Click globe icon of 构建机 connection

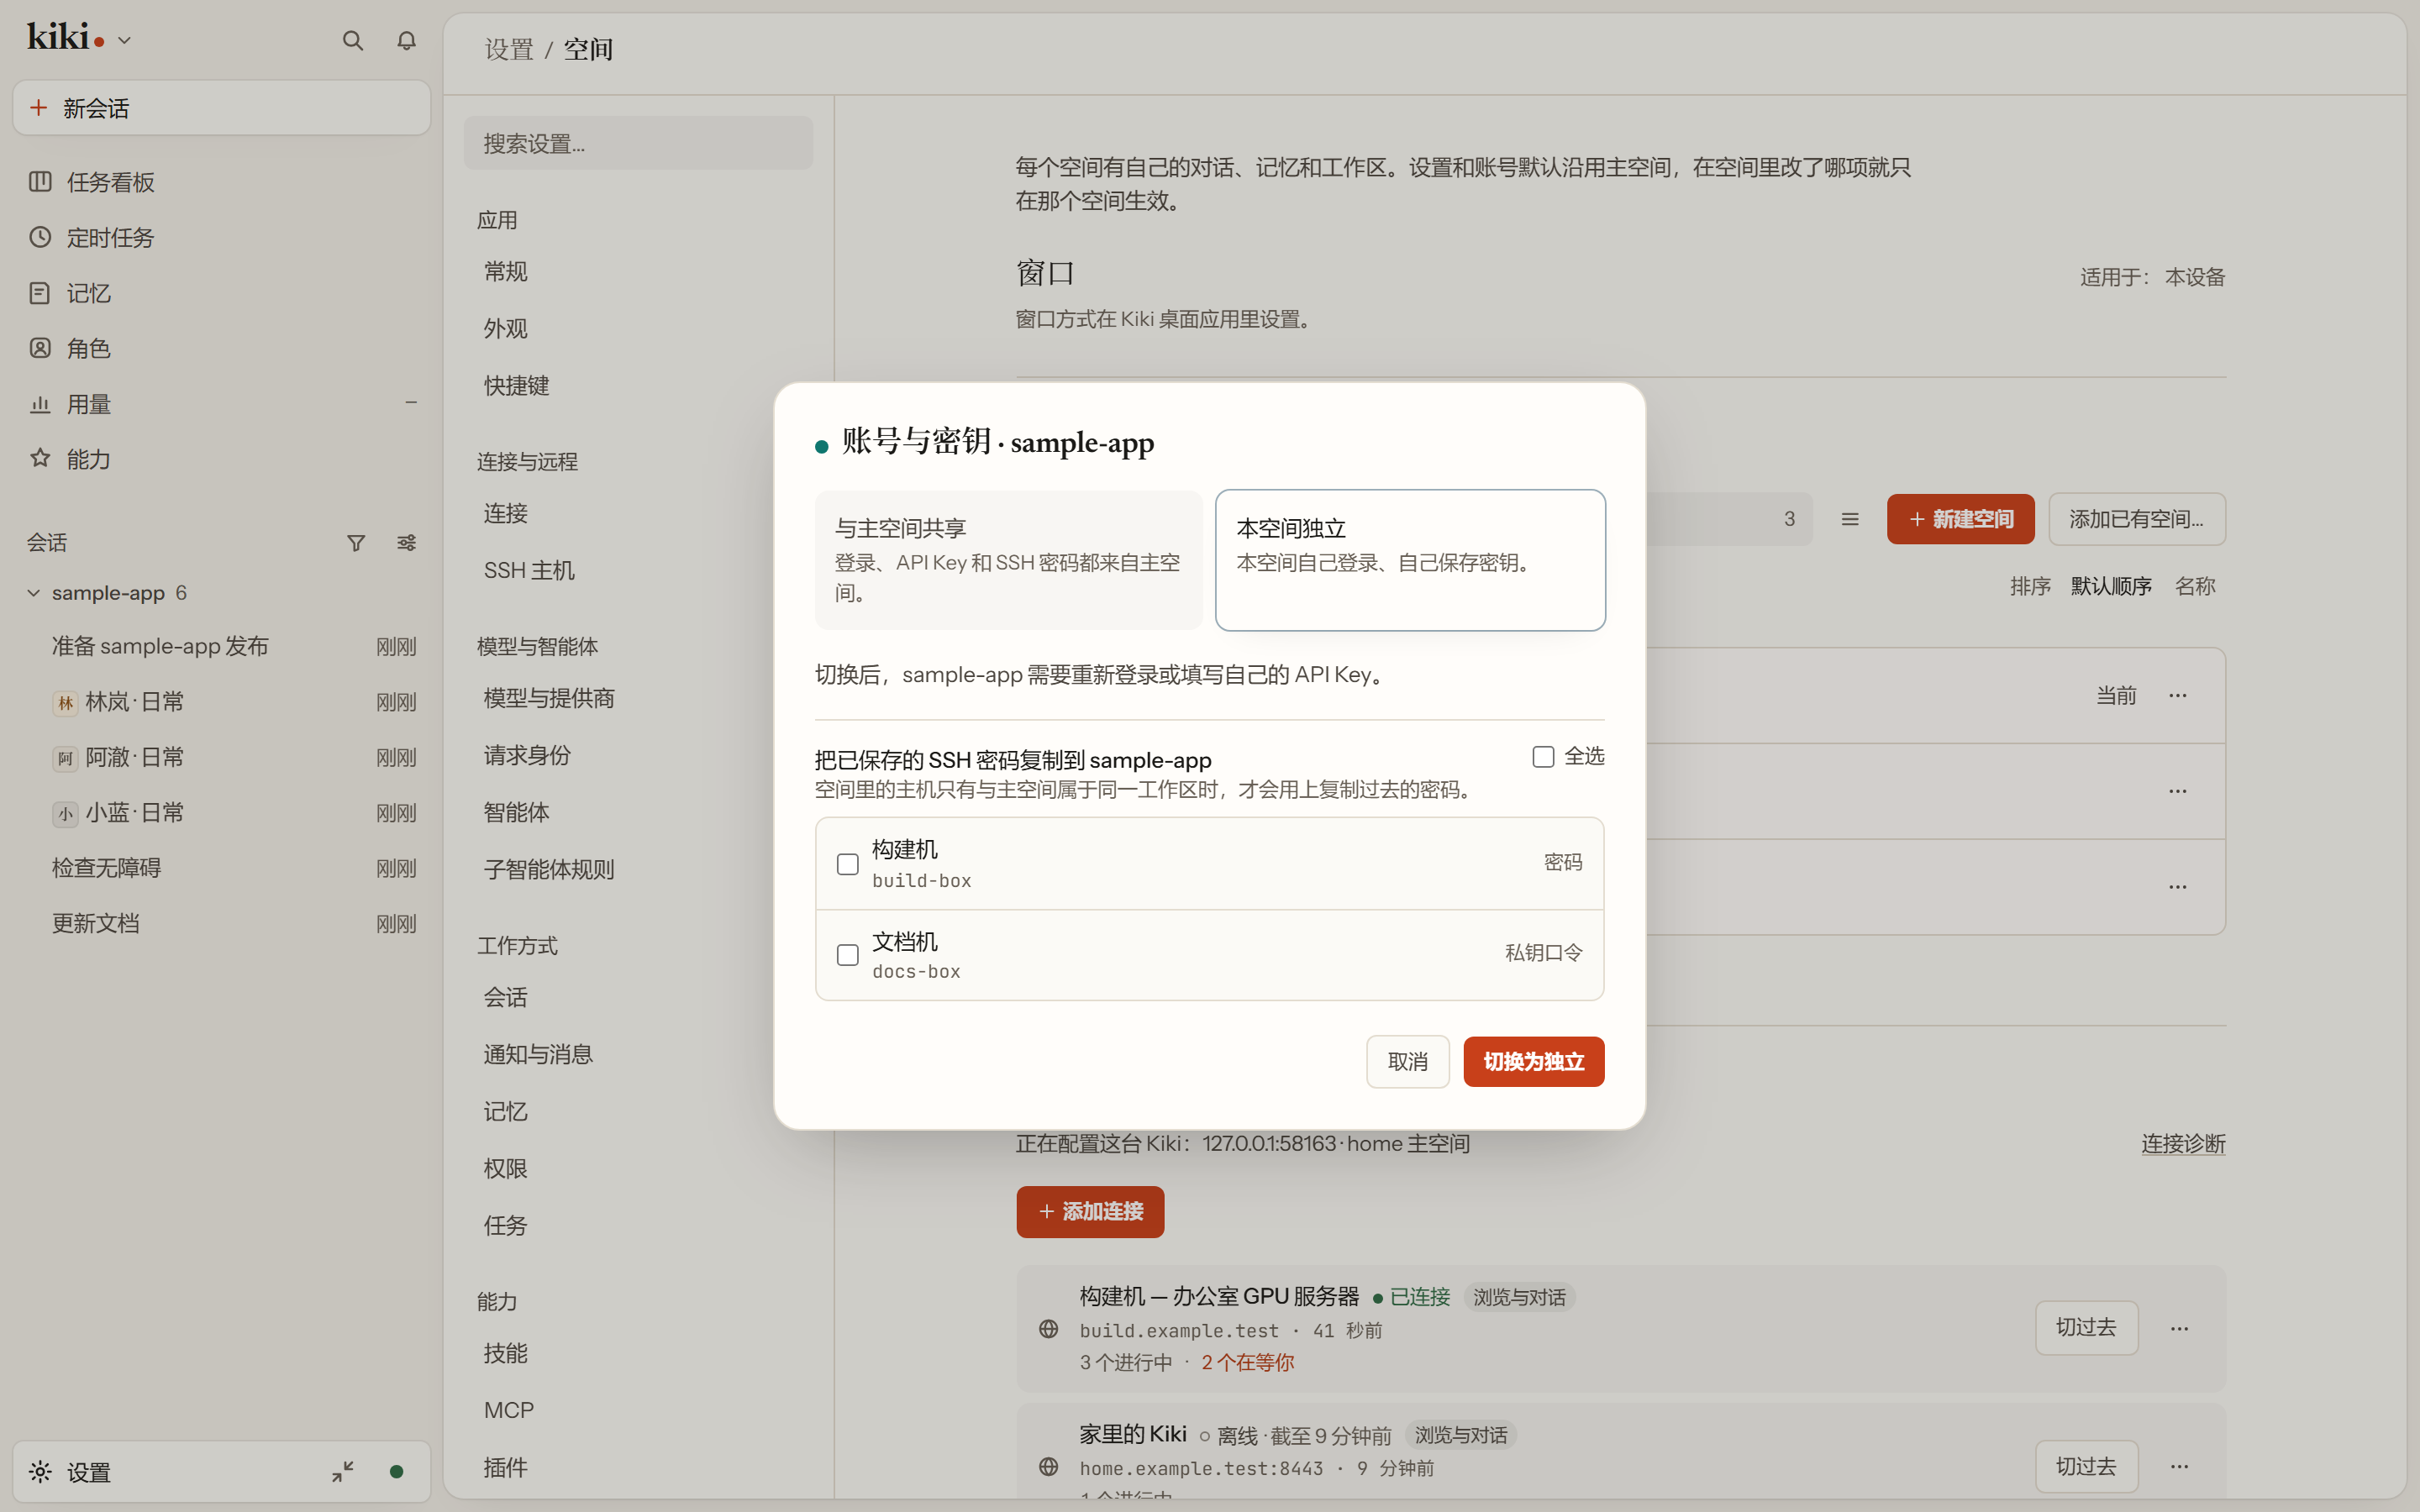click(x=1048, y=1328)
